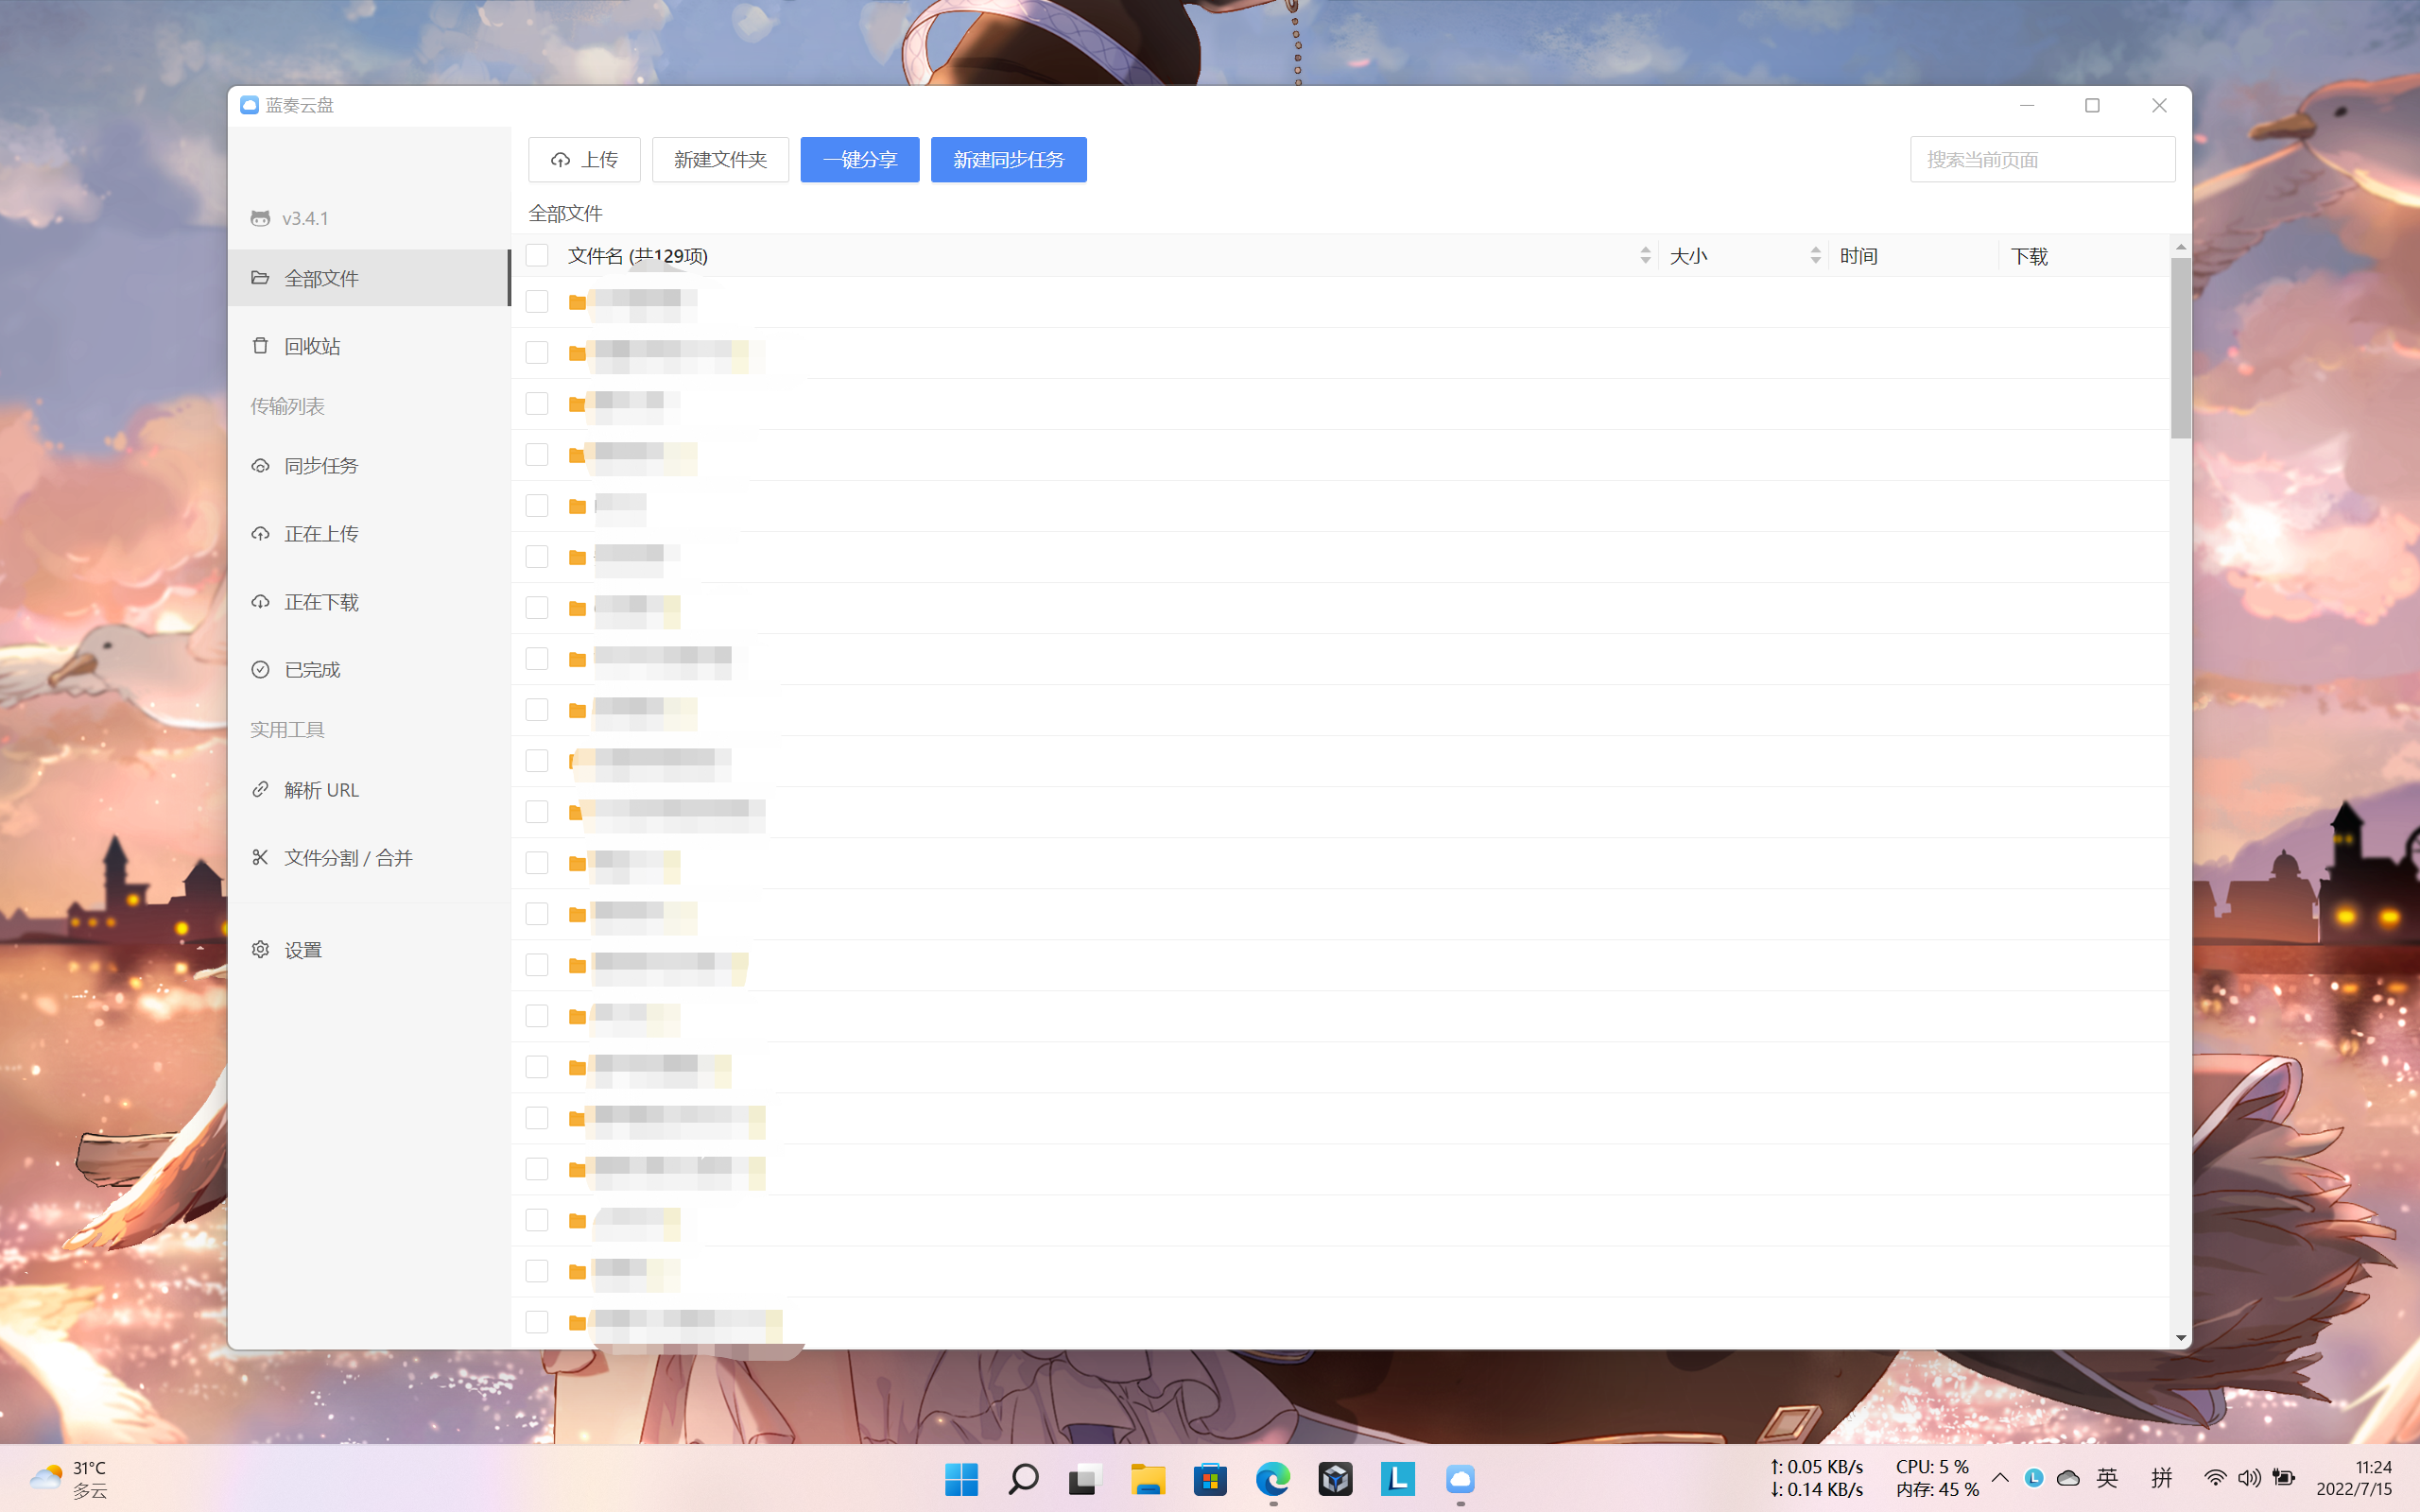Click the 新建同步任务 button
This screenshot has width=2420, height=1512.
click(1008, 160)
